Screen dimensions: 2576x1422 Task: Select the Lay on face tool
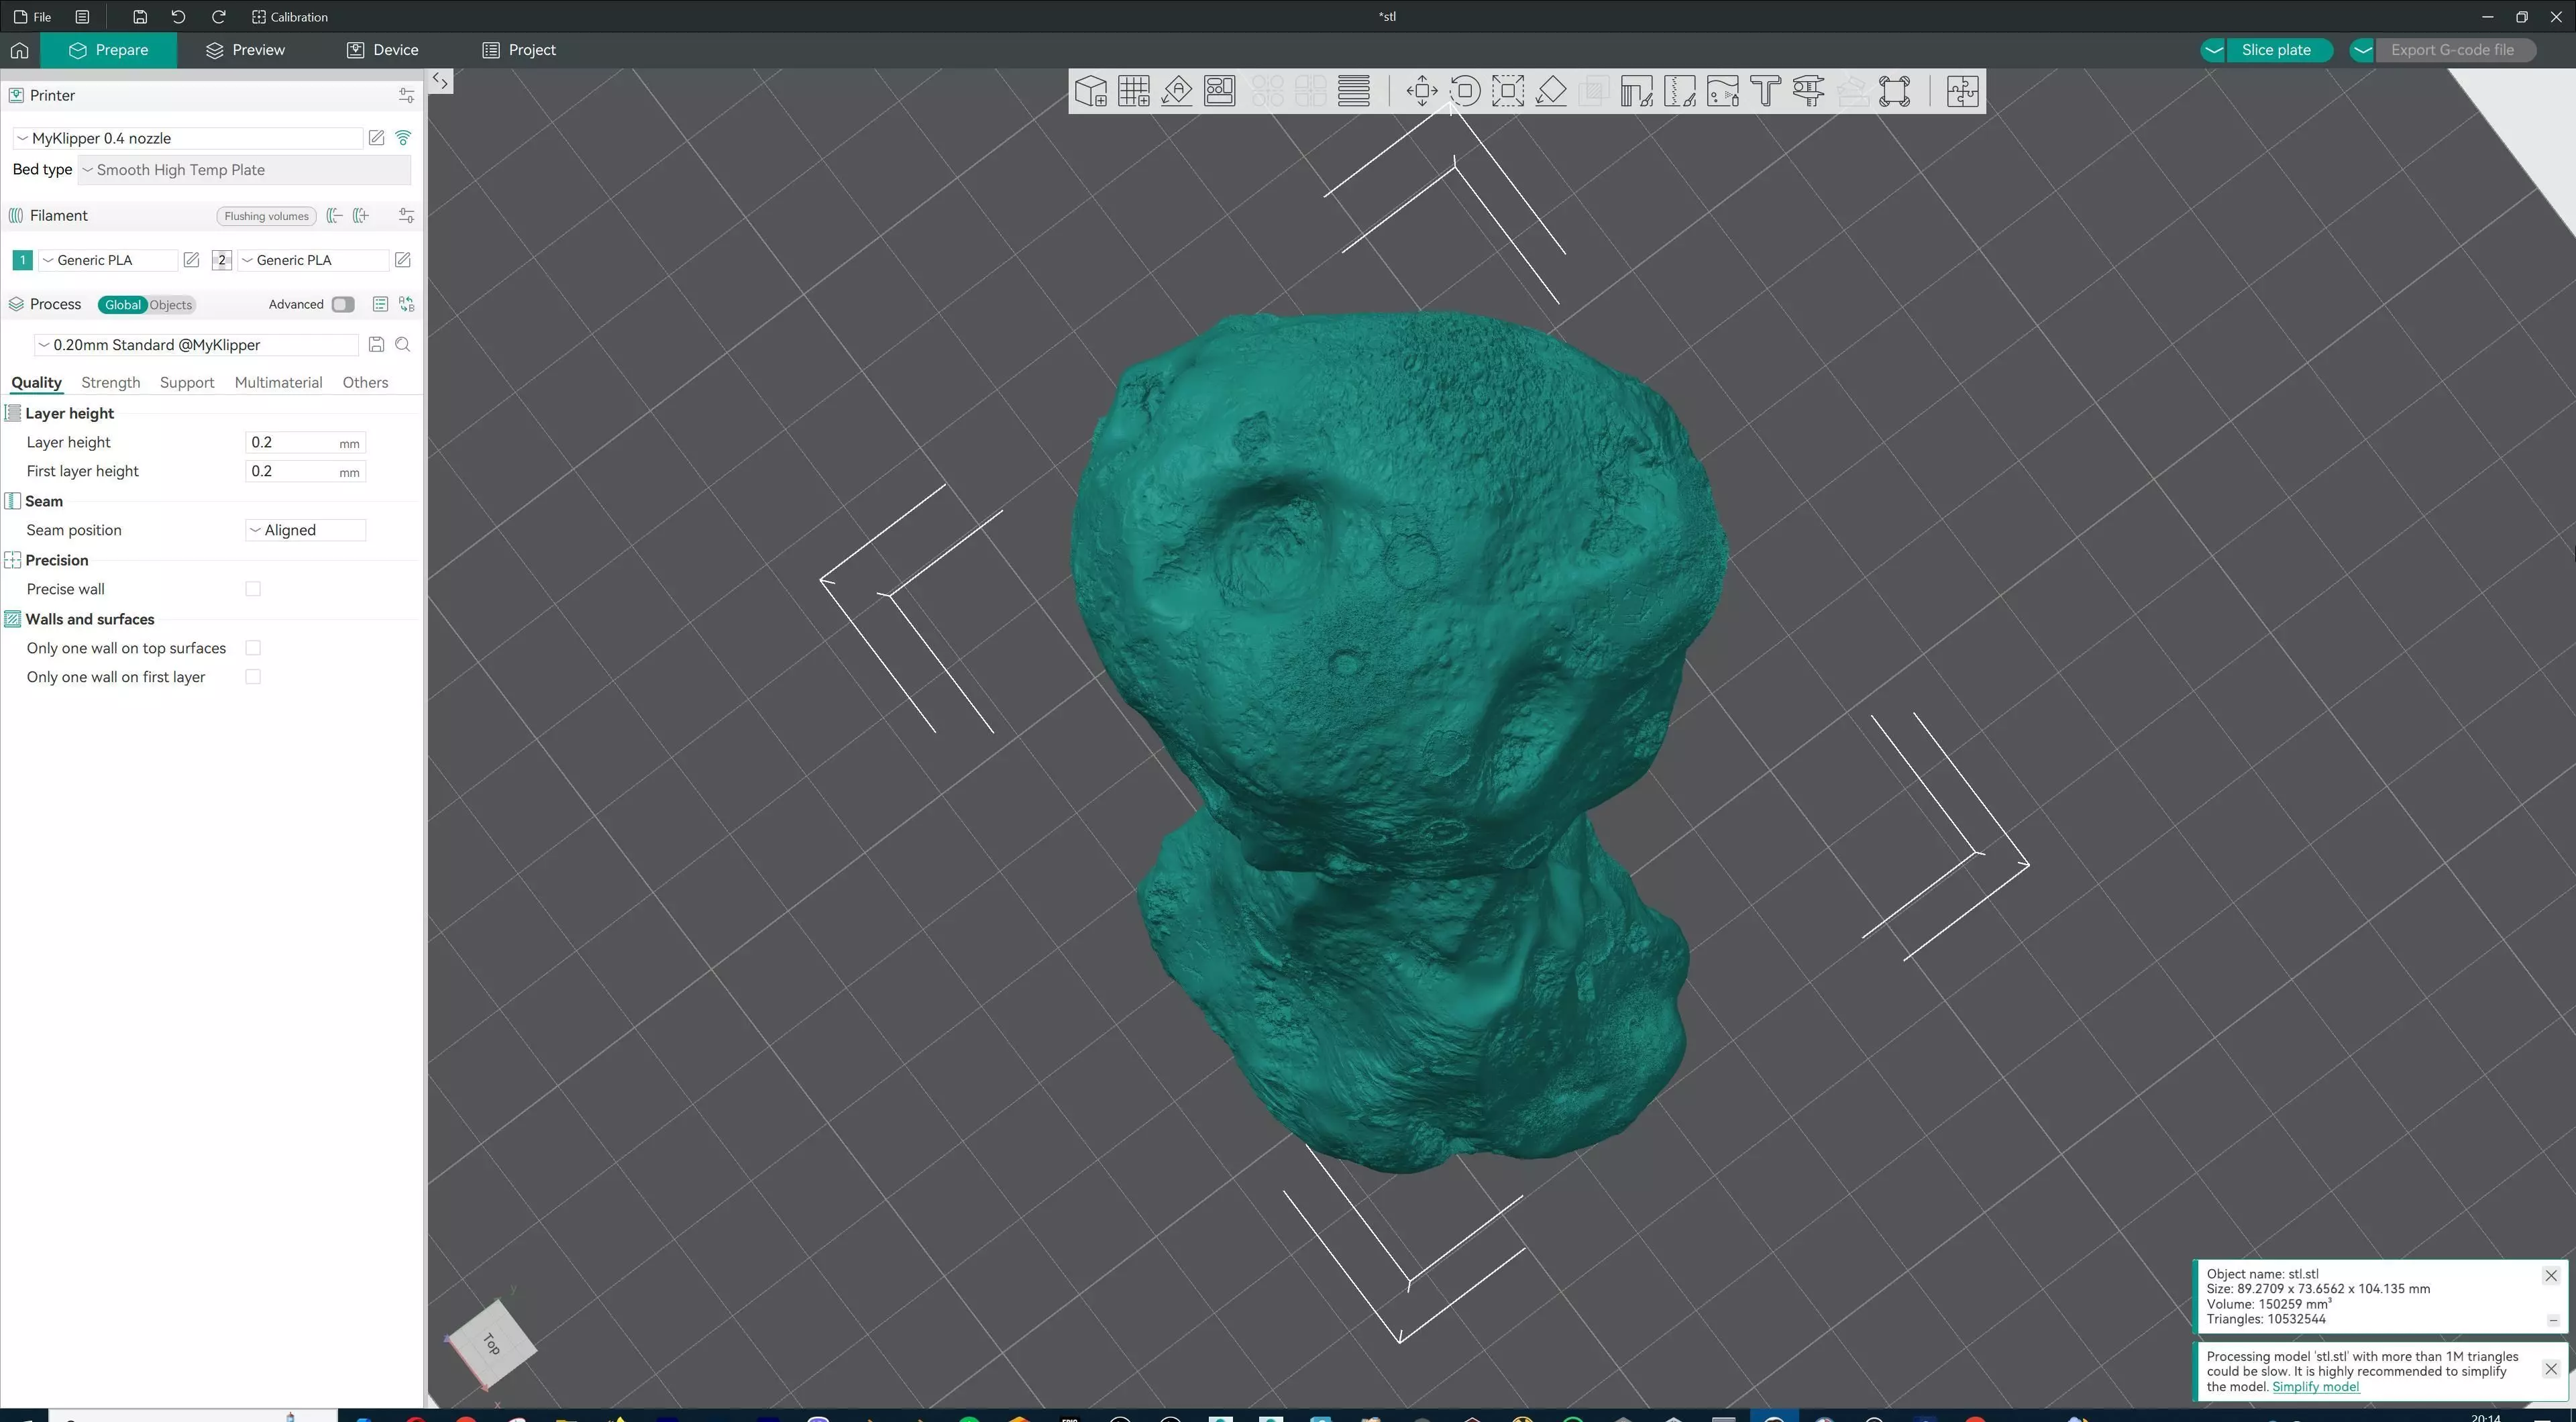[x=1550, y=91]
